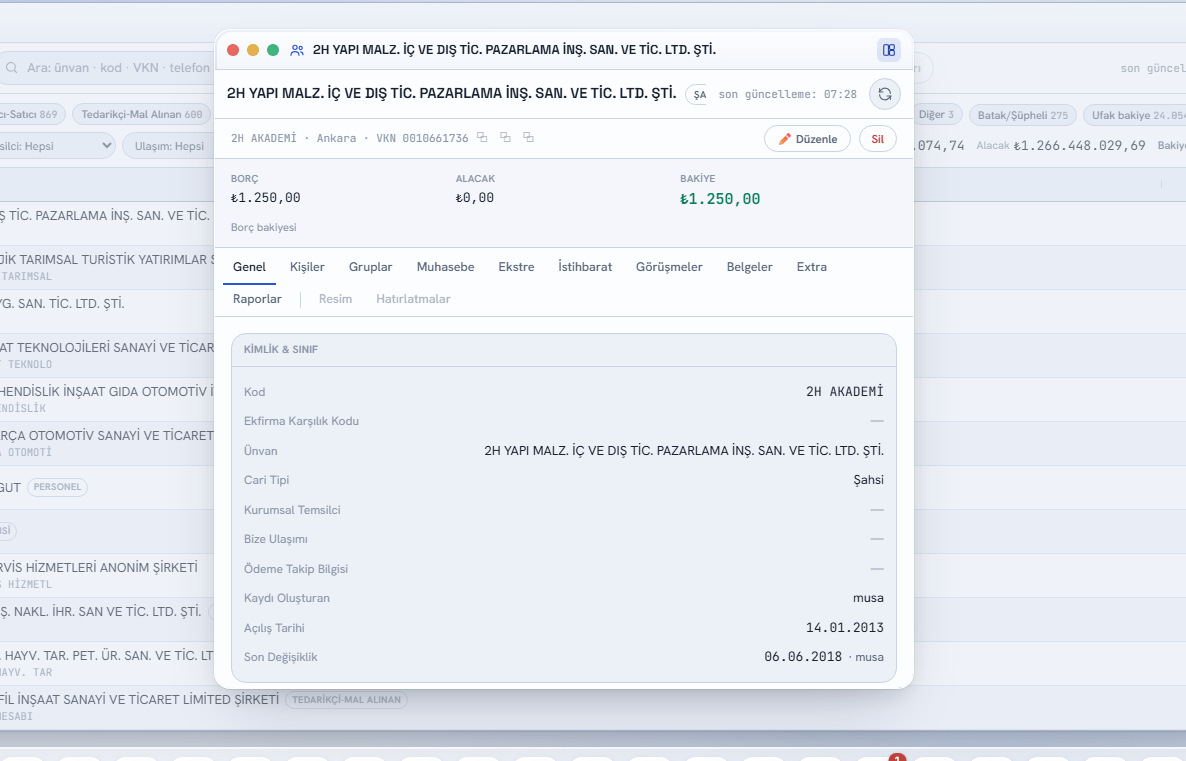Select the 'RVİS HİZMETLERİ ANONİM ŞİRKETİ' row in background list
This screenshot has height=761, width=1186.
click(107, 575)
